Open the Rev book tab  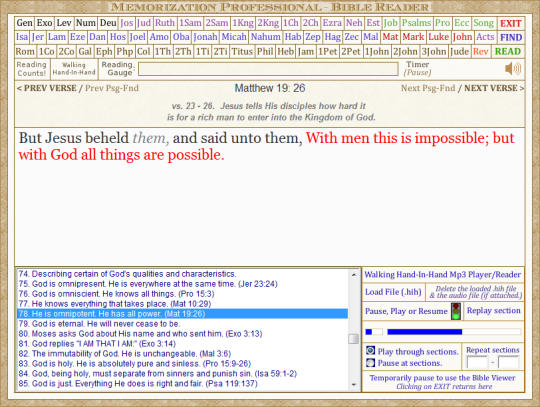(x=481, y=52)
